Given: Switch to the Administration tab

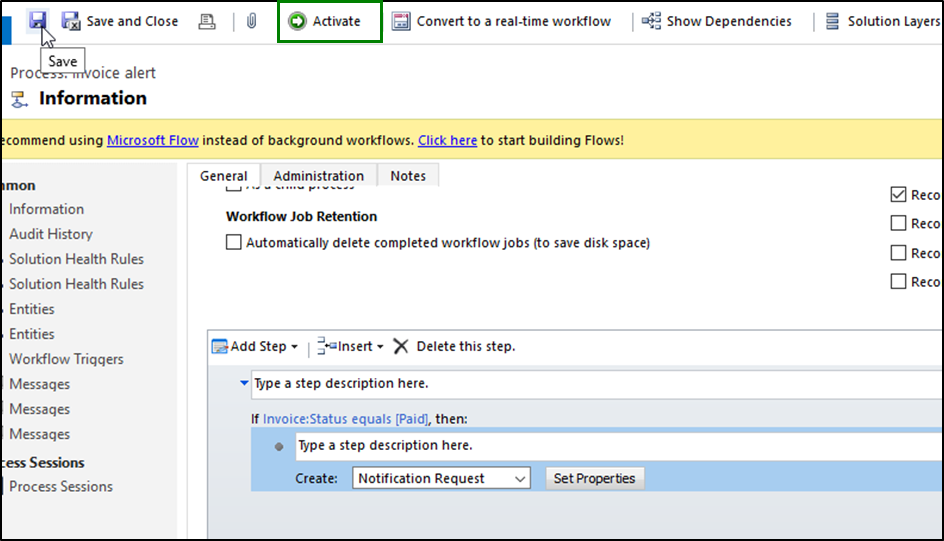Looking at the screenshot, I should point(318,176).
